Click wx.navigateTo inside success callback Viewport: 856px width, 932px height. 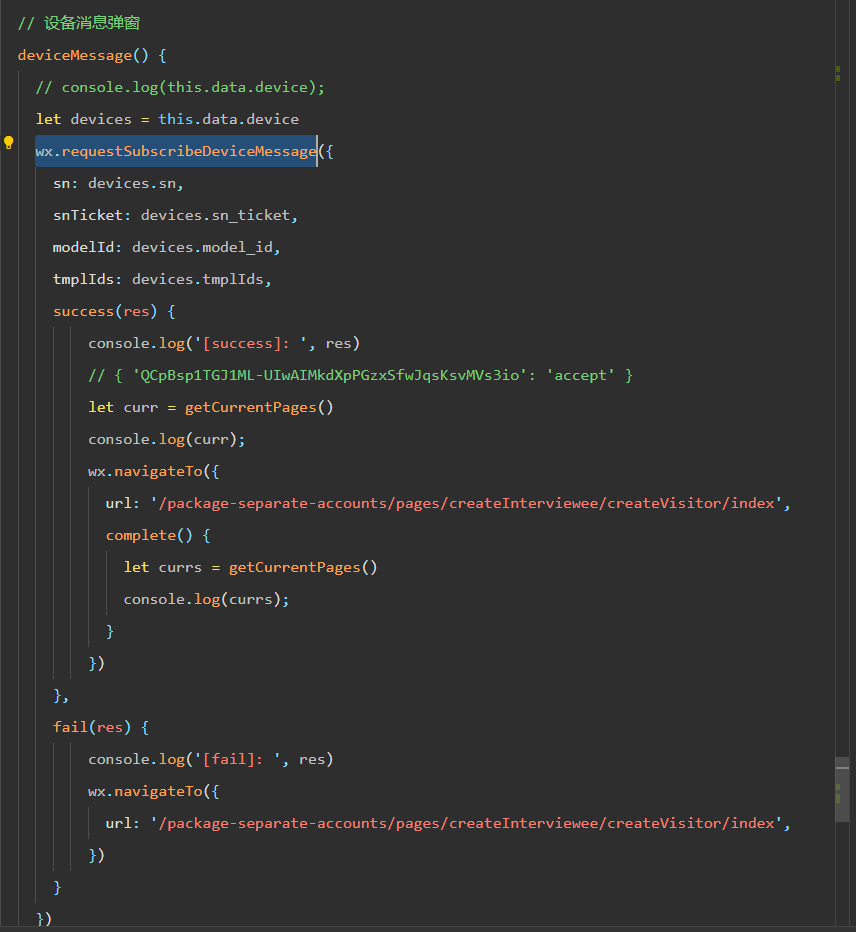coord(145,472)
